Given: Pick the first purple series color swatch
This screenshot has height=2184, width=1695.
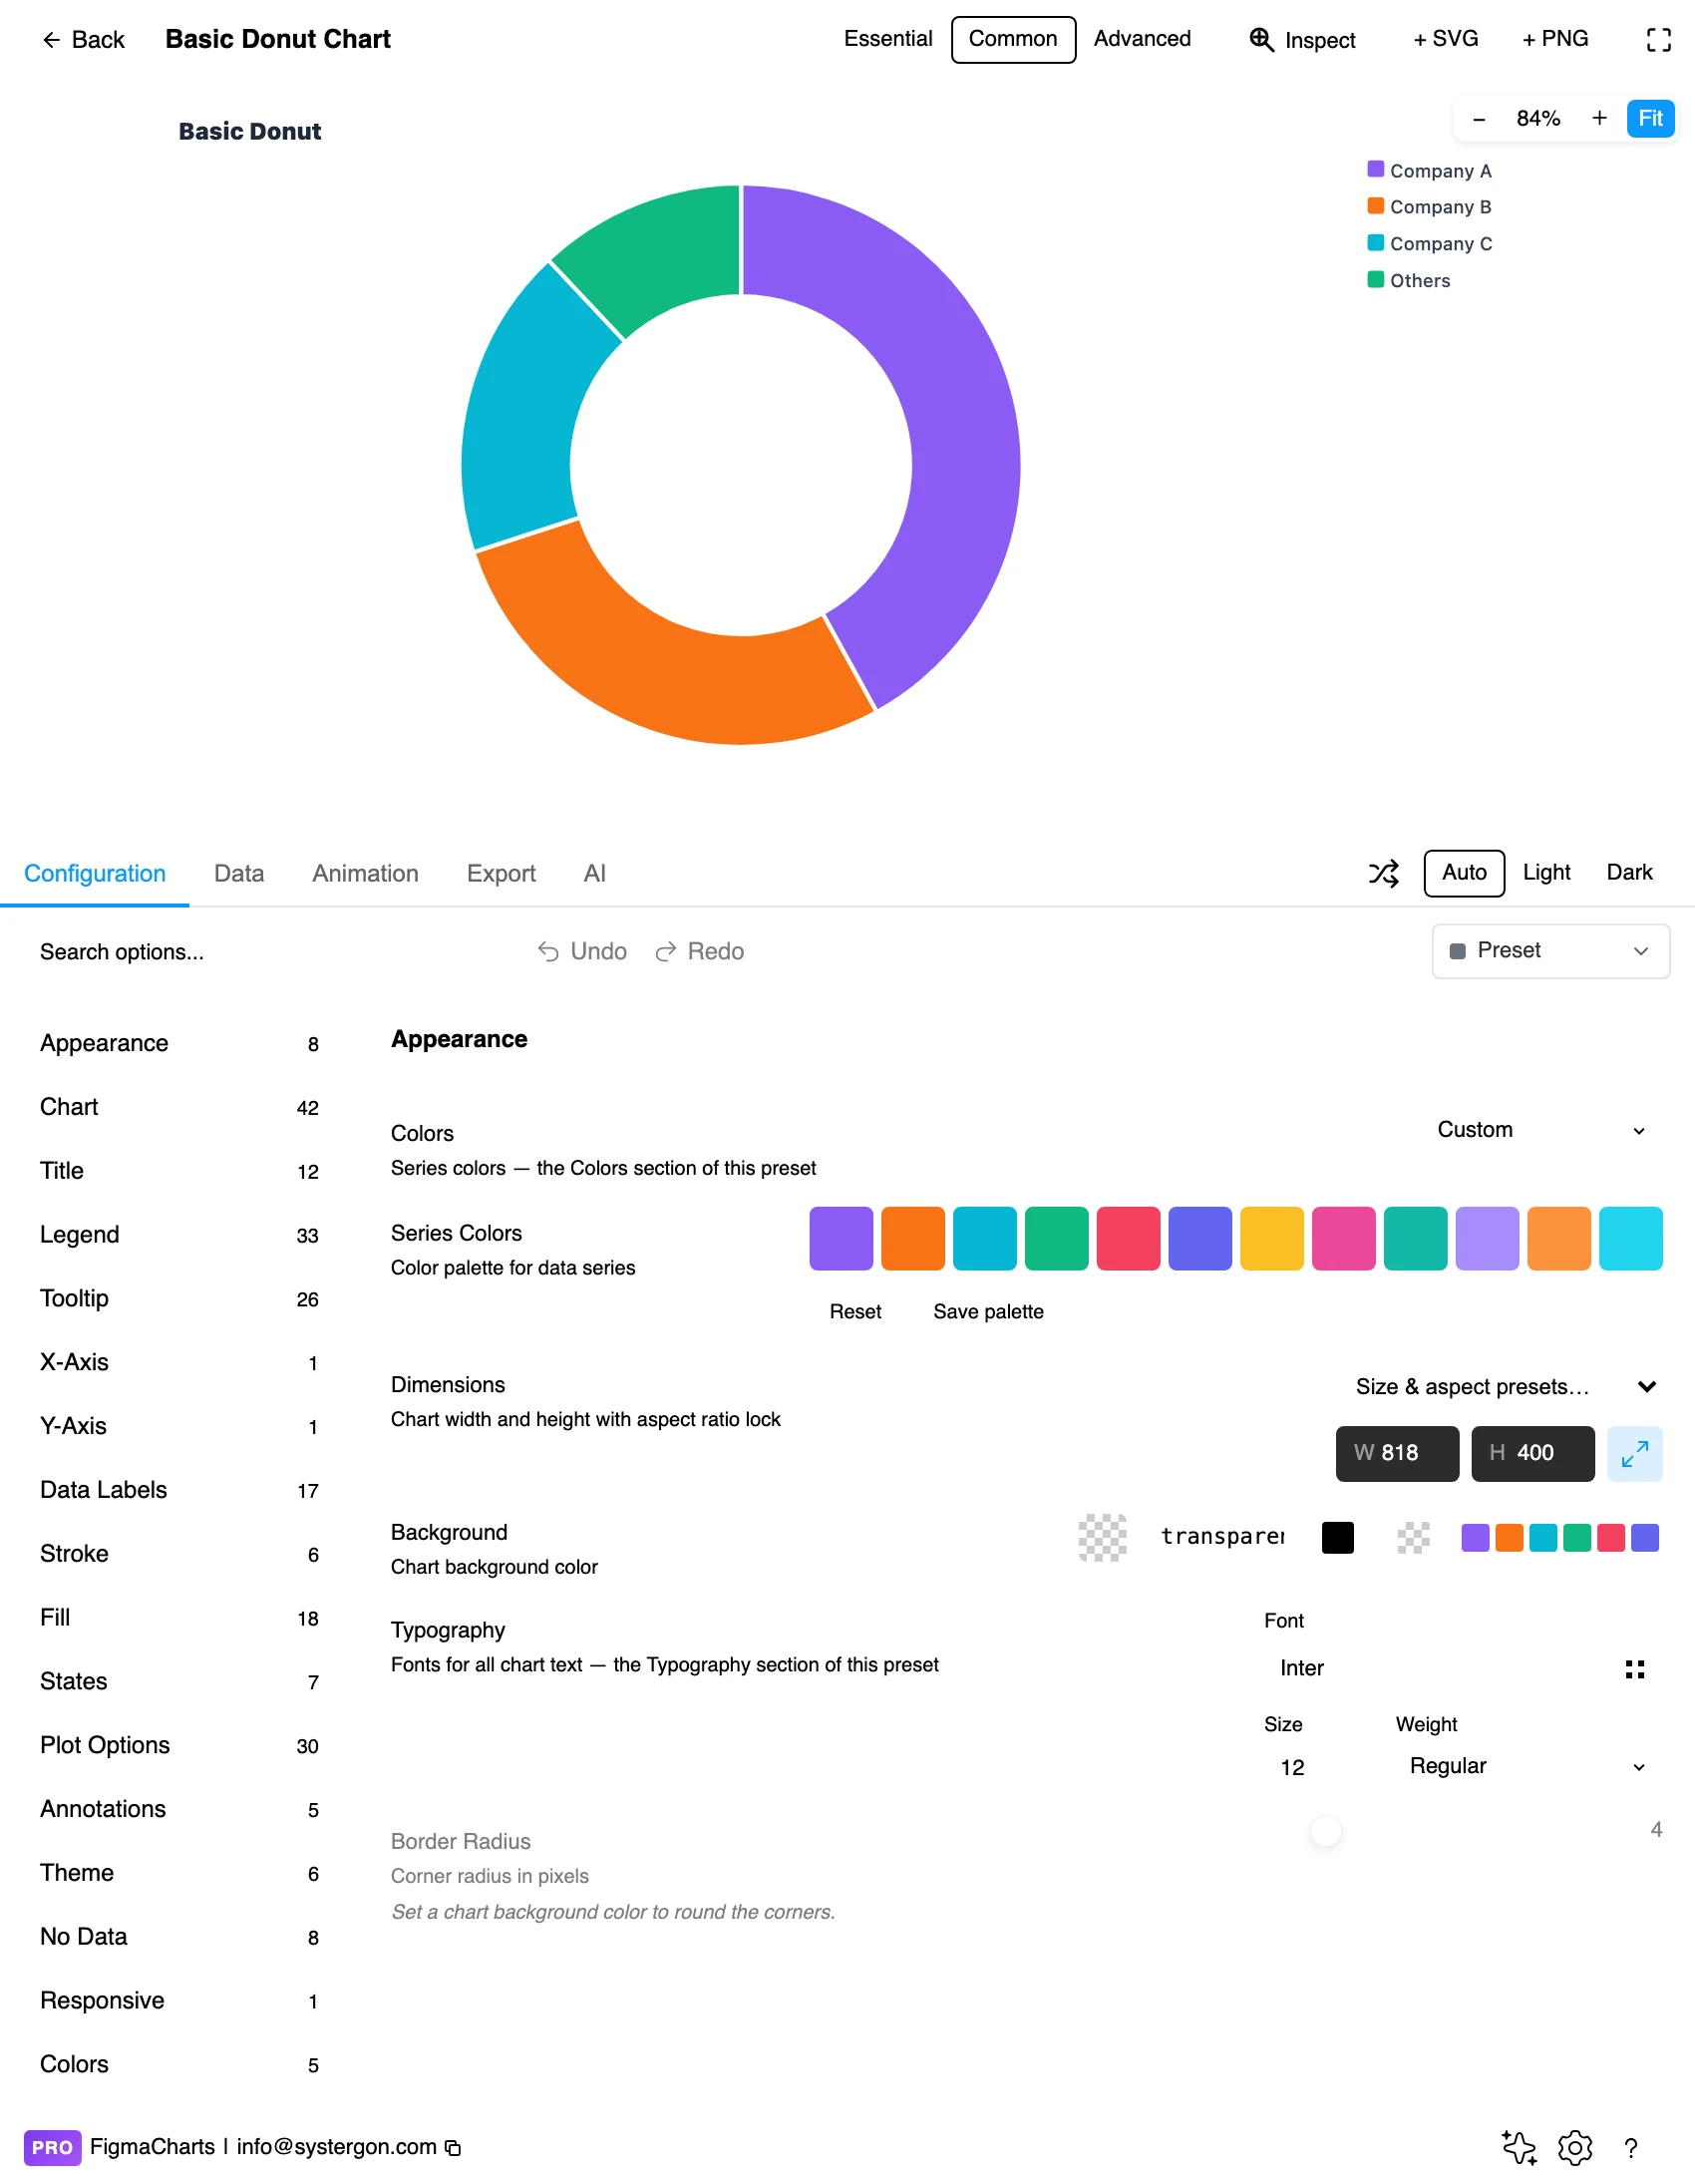Looking at the screenshot, I should pyautogui.click(x=841, y=1239).
